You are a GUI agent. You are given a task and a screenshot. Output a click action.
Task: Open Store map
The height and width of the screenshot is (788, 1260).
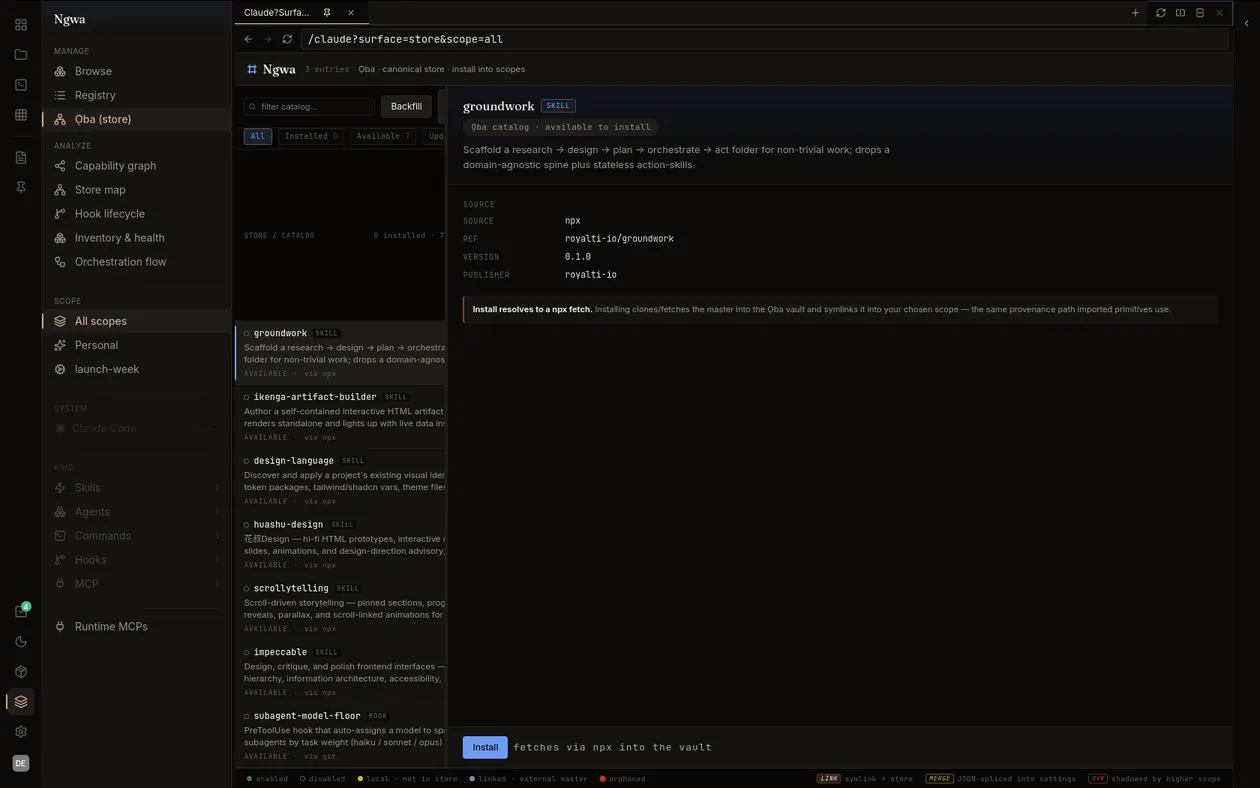click(x=136, y=190)
